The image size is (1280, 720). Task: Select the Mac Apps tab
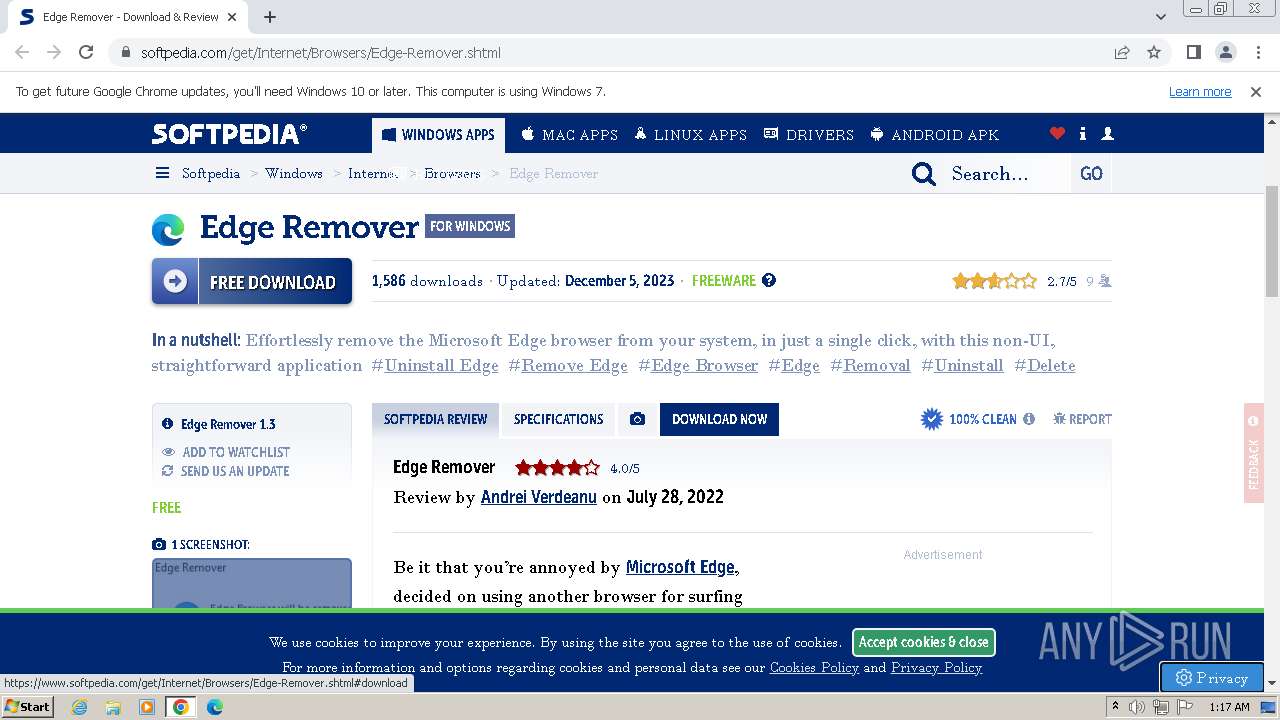(569, 134)
